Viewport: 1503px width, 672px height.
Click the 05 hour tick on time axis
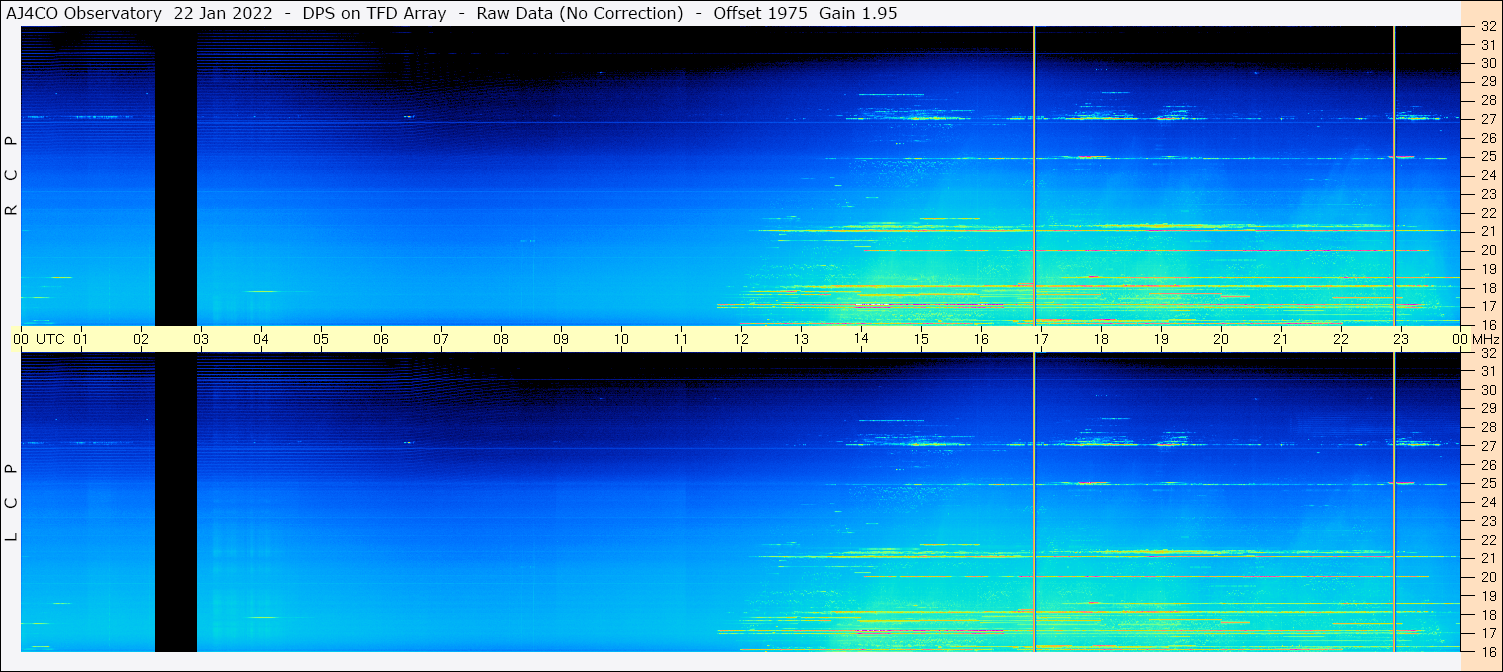coord(321,339)
